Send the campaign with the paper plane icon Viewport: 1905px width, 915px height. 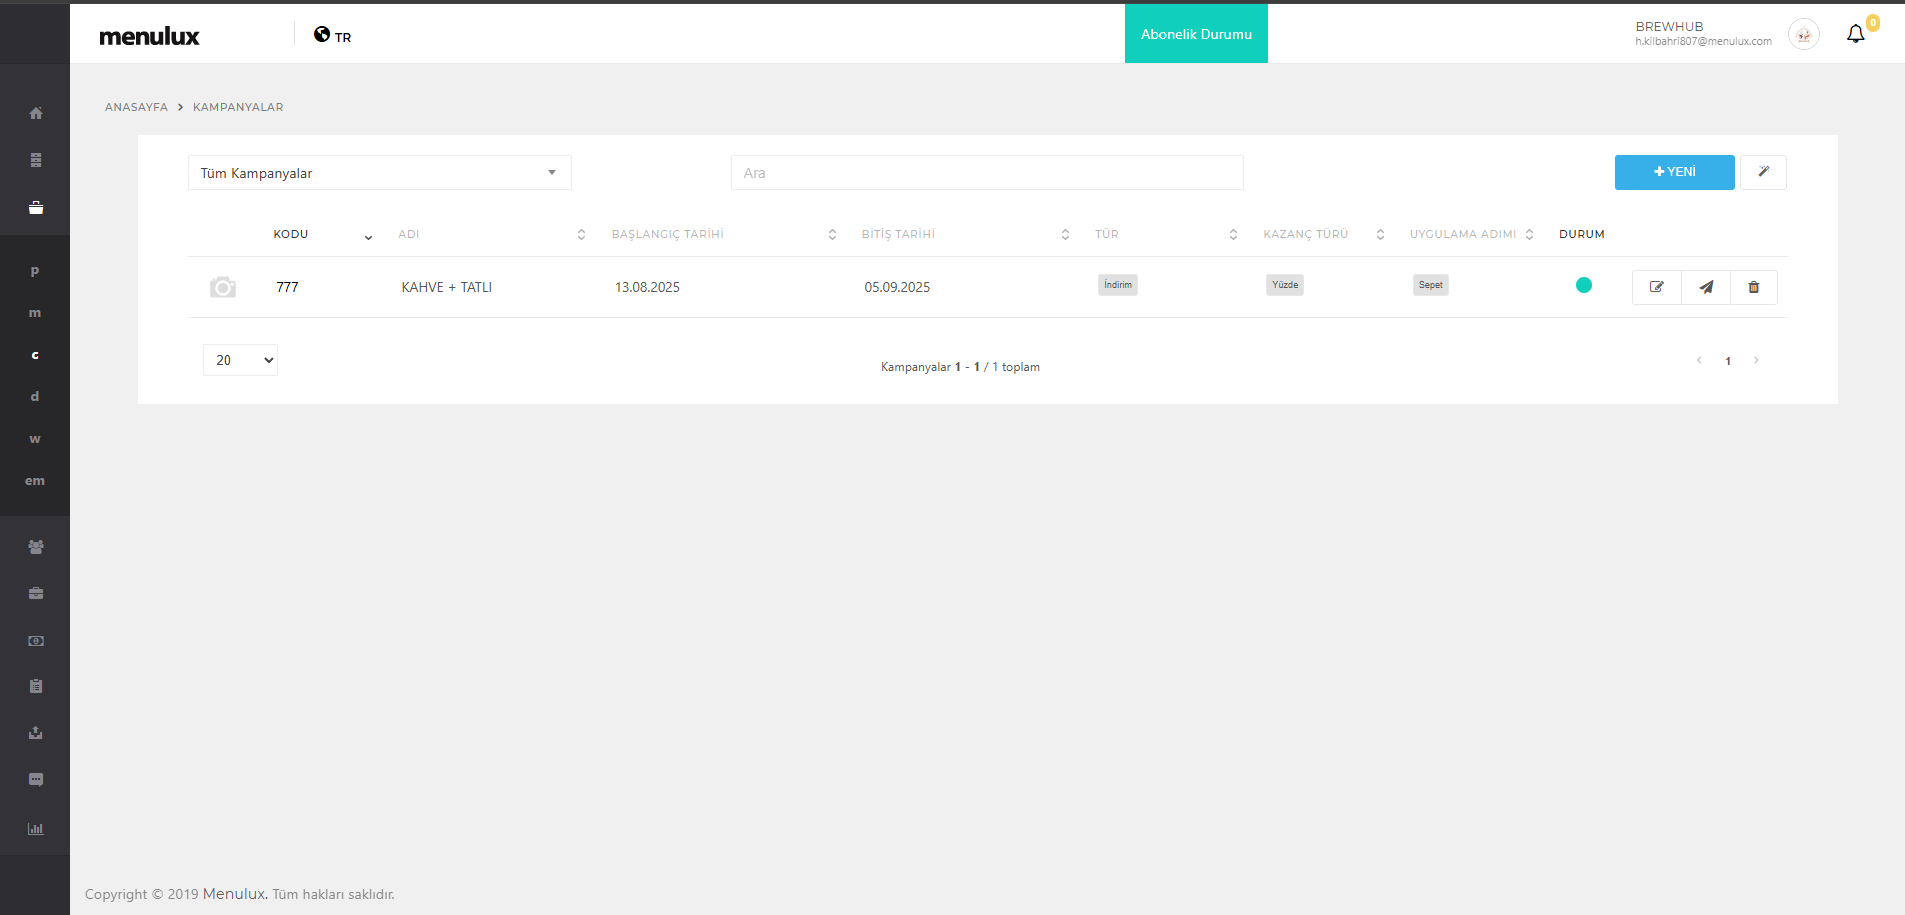pos(1705,287)
